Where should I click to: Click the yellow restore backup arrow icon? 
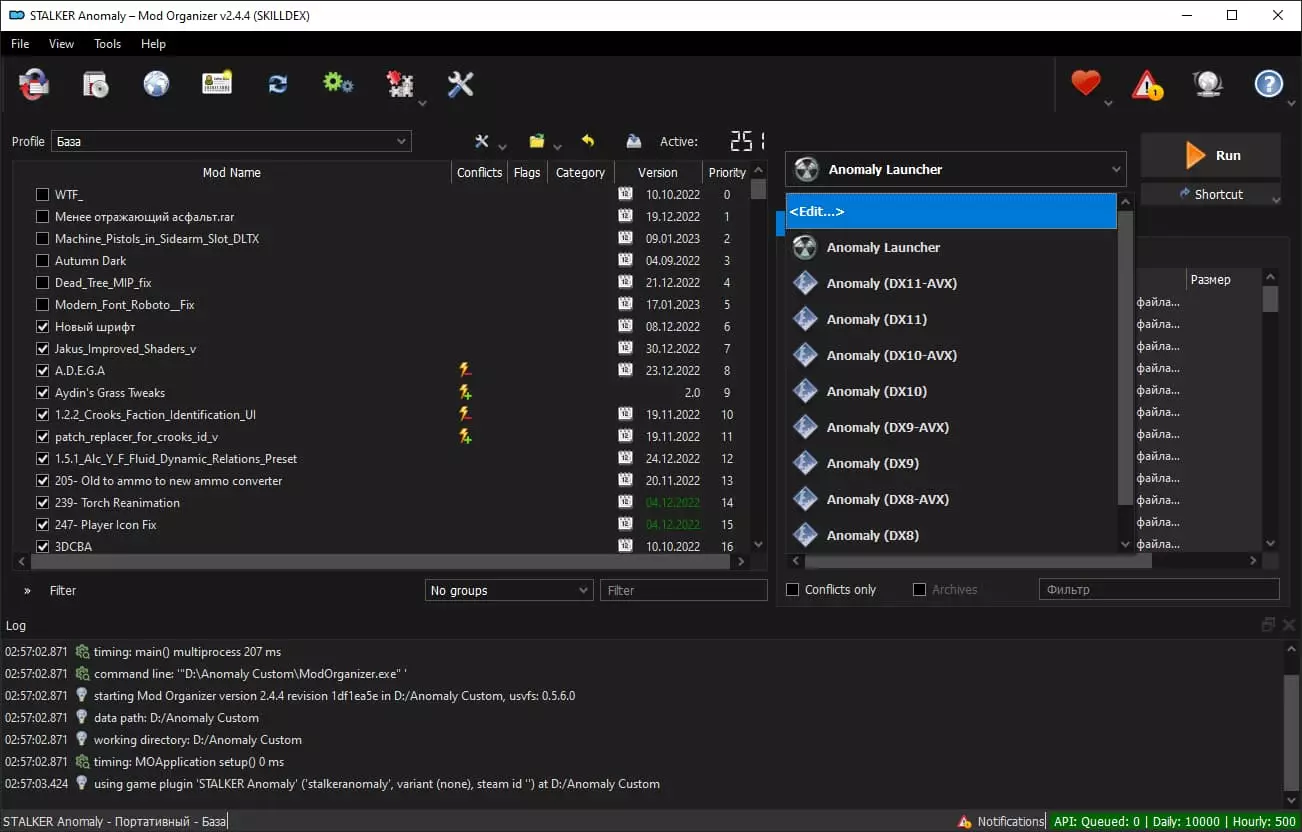click(588, 142)
